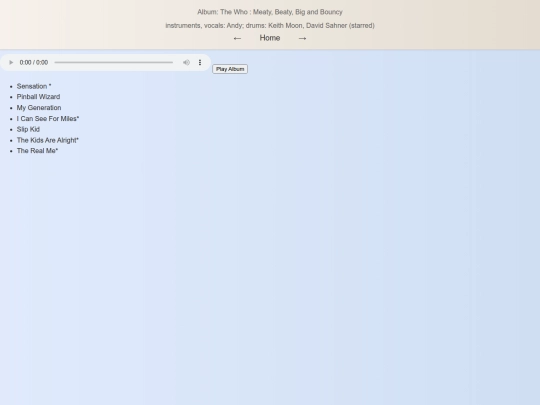
Task: Click the instruments and vocals credits line
Action: pos(270,25)
